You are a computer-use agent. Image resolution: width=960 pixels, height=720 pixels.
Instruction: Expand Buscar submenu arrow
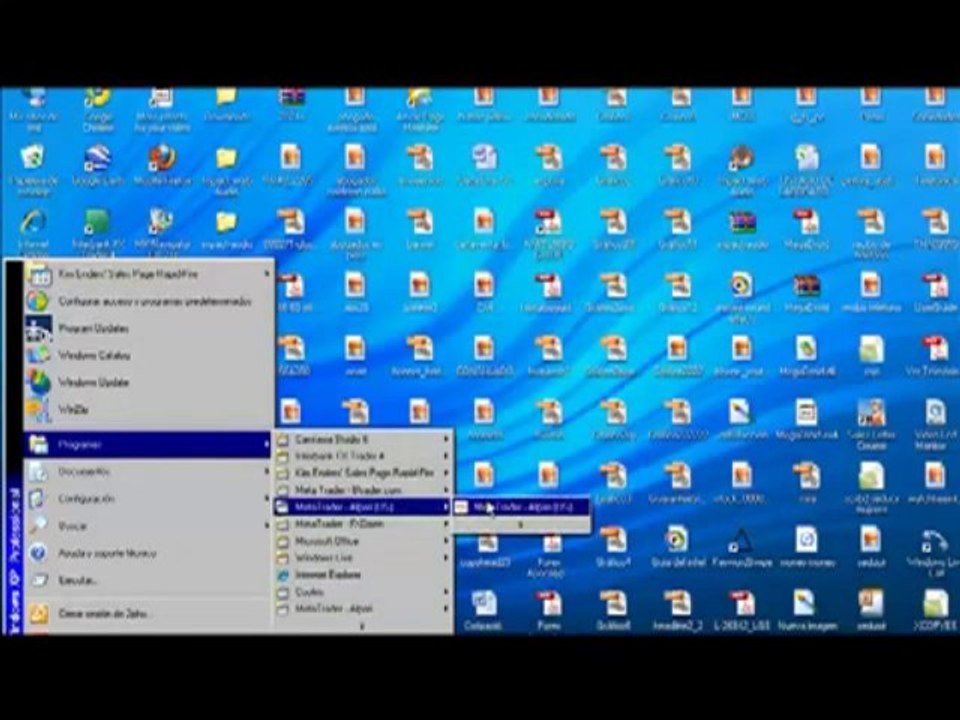pyautogui.click(x=266, y=526)
